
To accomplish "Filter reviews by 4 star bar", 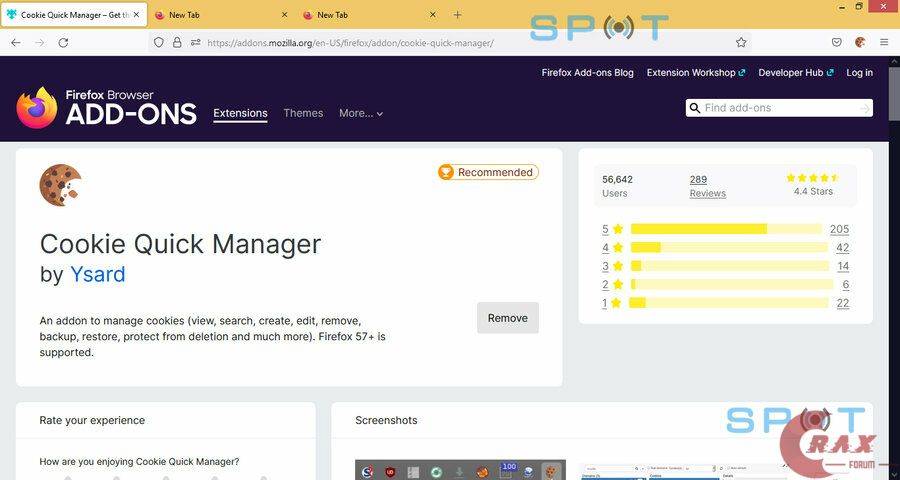I will tap(729, 247).
